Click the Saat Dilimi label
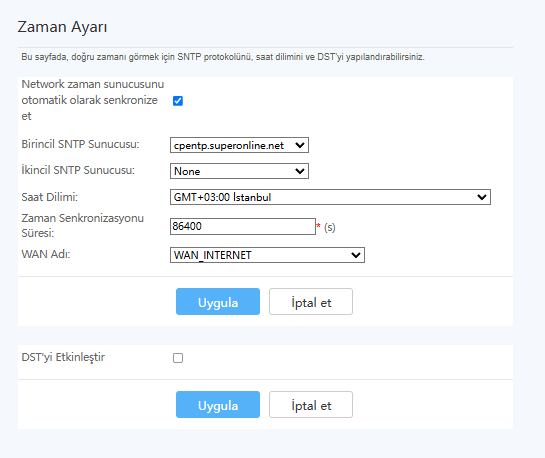The height and width of the screenshot is (458, 545). tap(49, 197)
